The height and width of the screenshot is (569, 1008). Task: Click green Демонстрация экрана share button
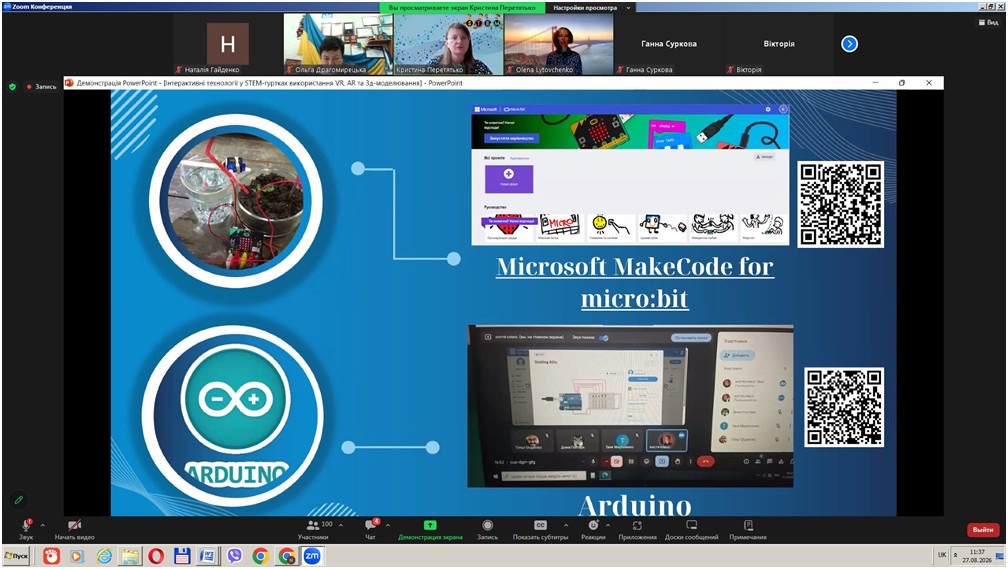click(430, 529)
